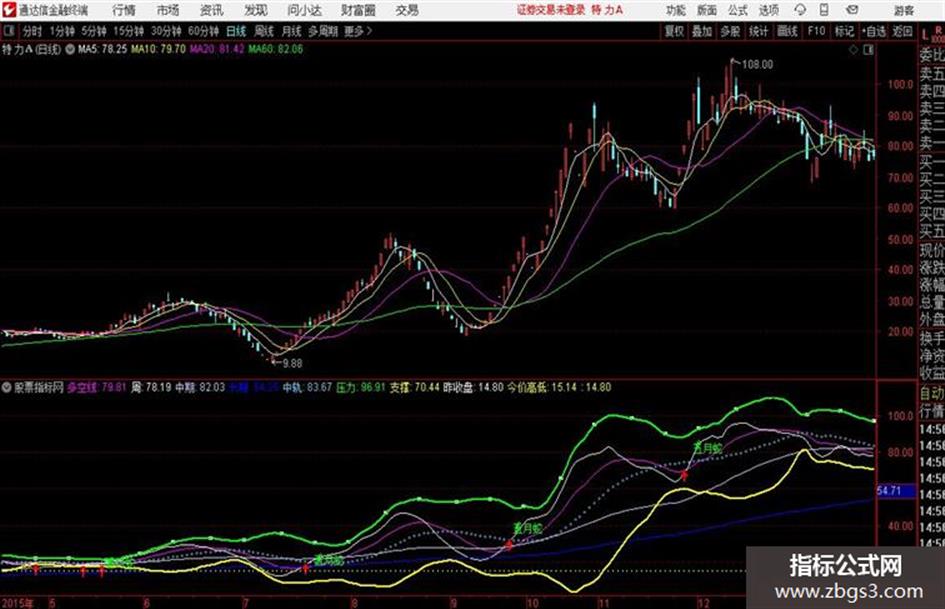The width and height of the screenshot is (945, 609).
Task: Open the F10 company info
Action: 816,31
